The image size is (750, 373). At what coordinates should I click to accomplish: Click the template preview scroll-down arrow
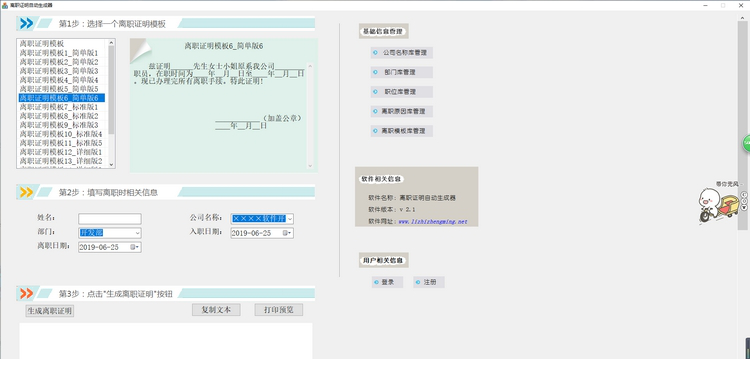click(310, 165)
